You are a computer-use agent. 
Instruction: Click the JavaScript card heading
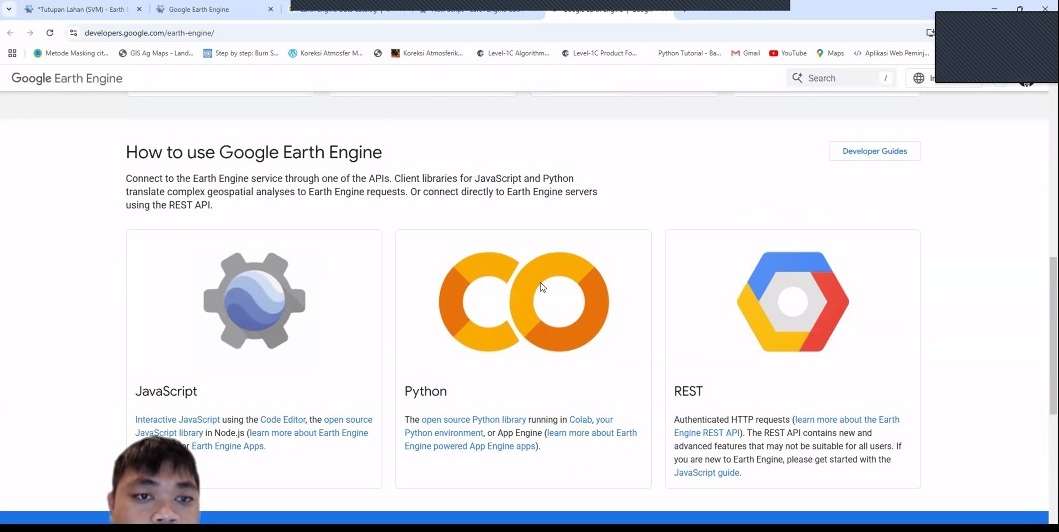tap(166, 392)
